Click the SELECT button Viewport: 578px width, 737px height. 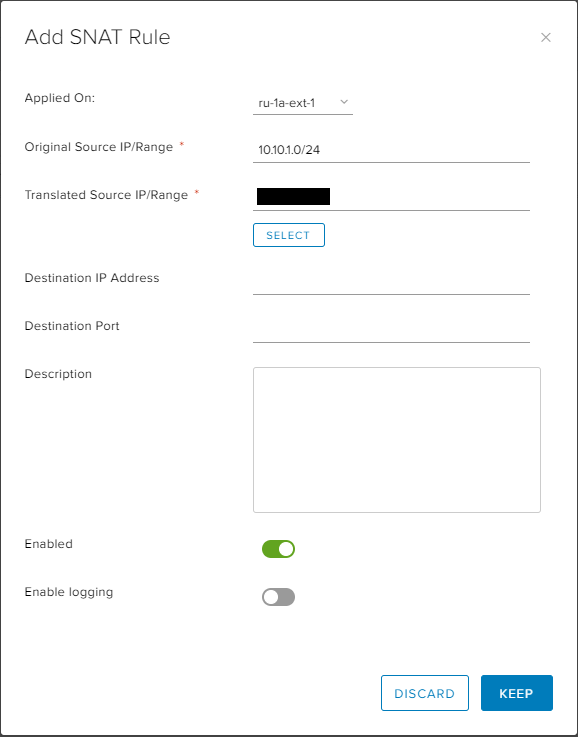point(289,235)
